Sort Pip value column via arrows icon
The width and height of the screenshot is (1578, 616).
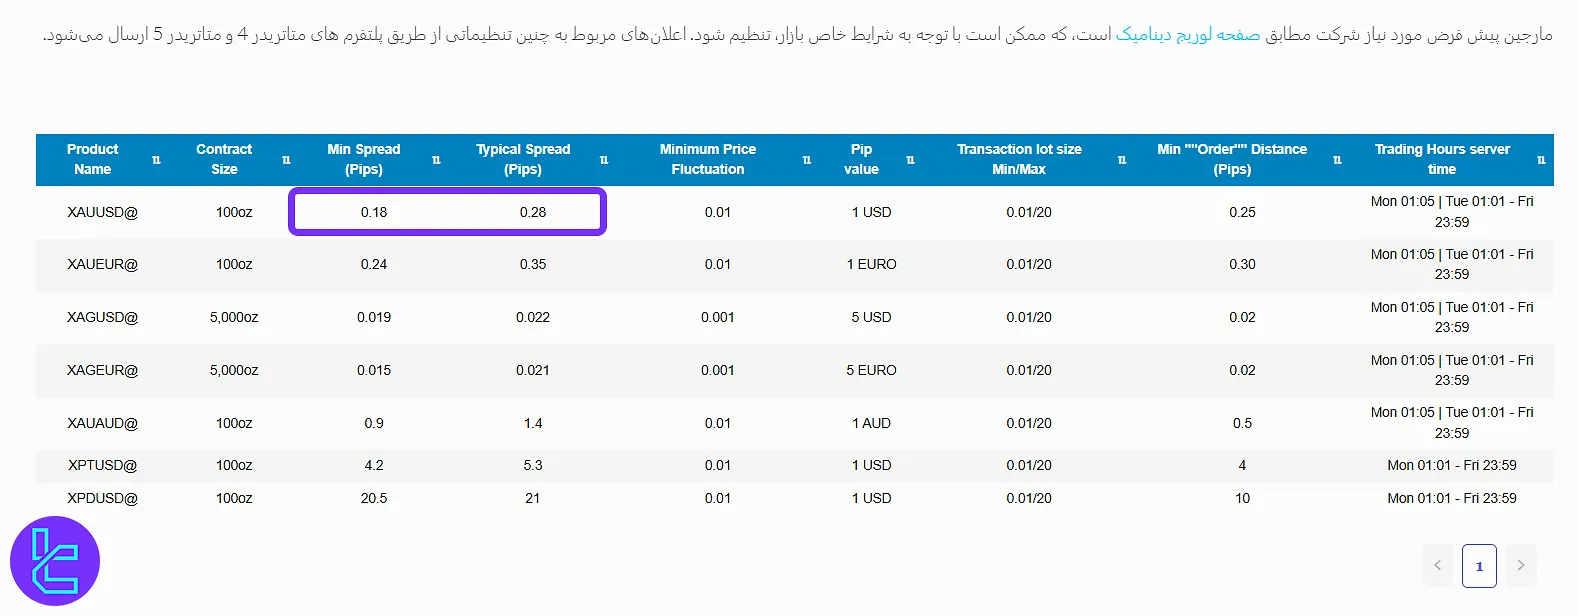(910, 160)
